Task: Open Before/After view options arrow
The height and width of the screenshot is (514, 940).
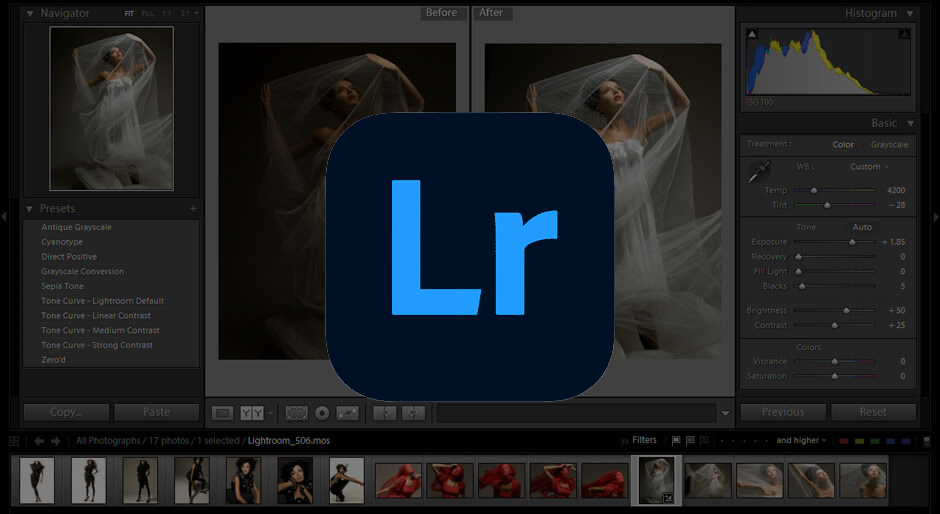Action: (x=271, y=413)
